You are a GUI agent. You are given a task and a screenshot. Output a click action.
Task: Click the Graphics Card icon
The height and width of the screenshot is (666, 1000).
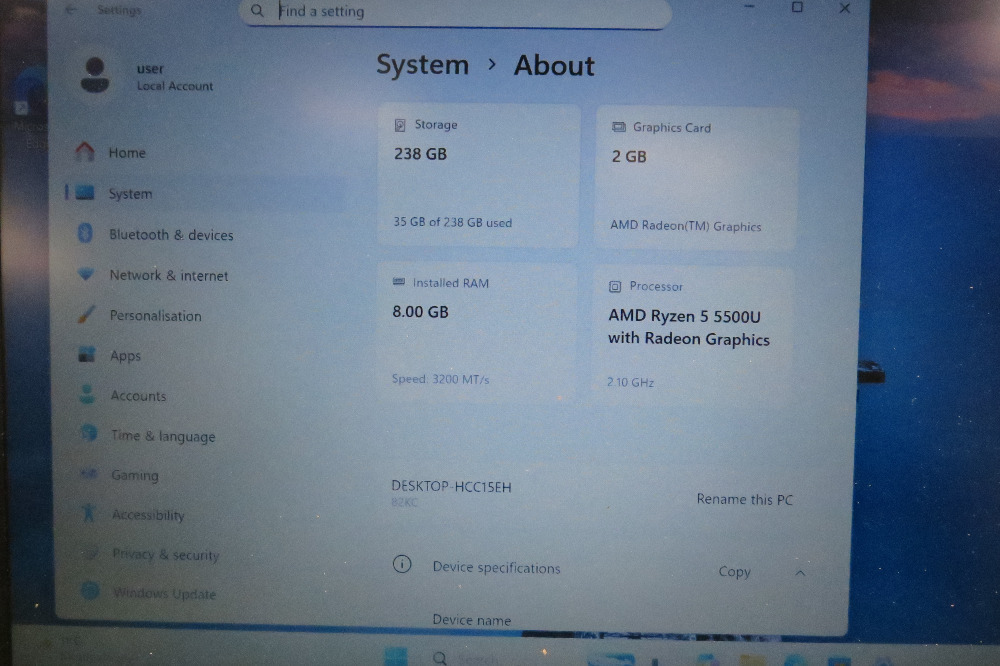(619, 127)
